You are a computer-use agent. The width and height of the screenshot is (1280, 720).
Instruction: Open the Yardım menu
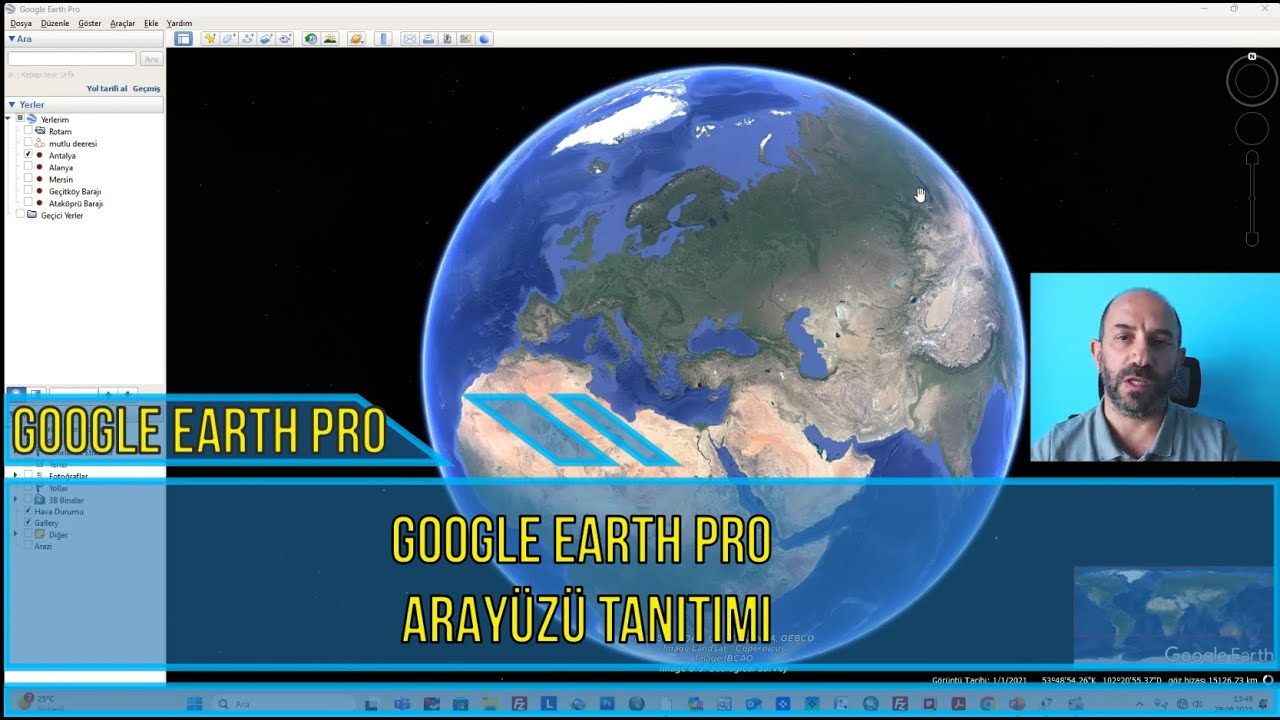point(179,23)
